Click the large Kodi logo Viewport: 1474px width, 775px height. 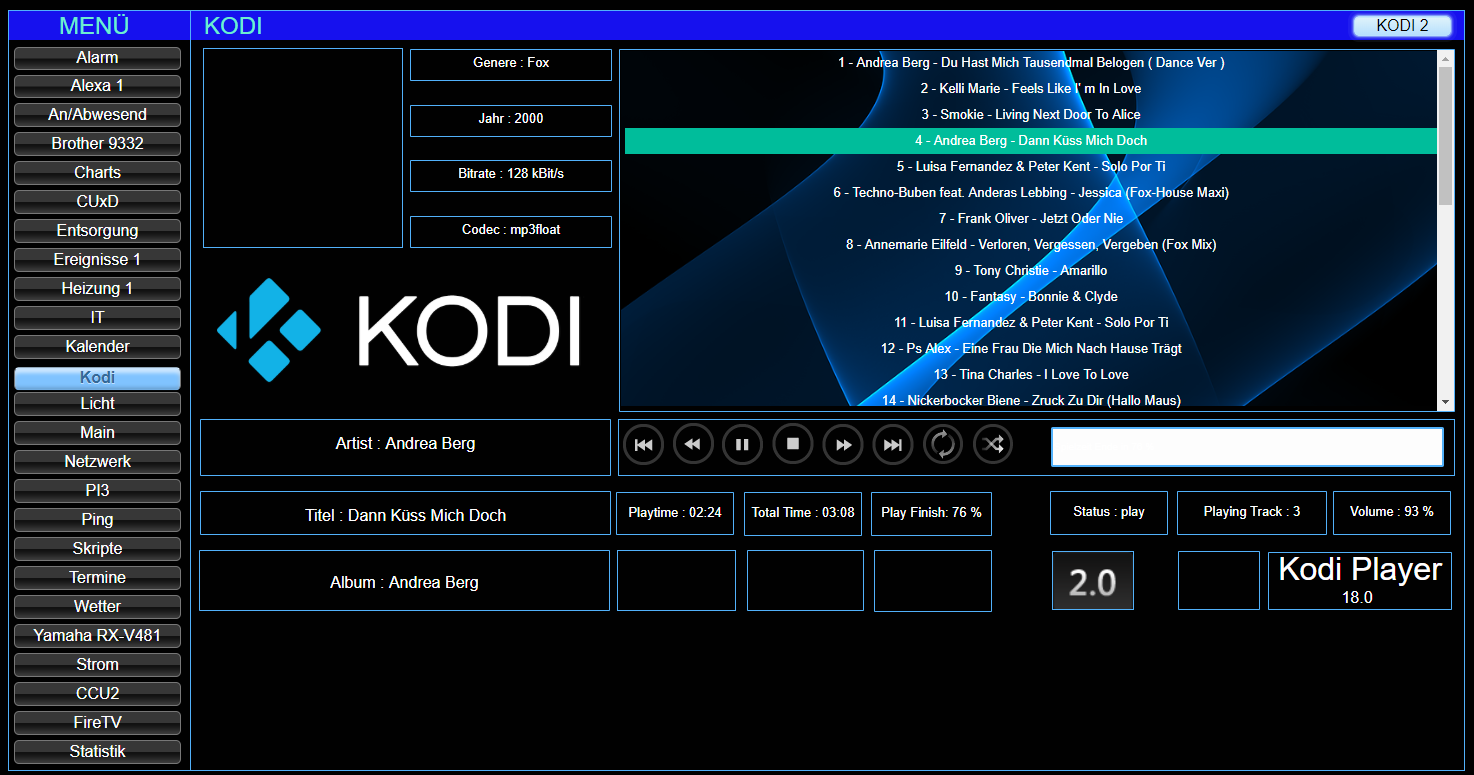(x=399, y=330)
